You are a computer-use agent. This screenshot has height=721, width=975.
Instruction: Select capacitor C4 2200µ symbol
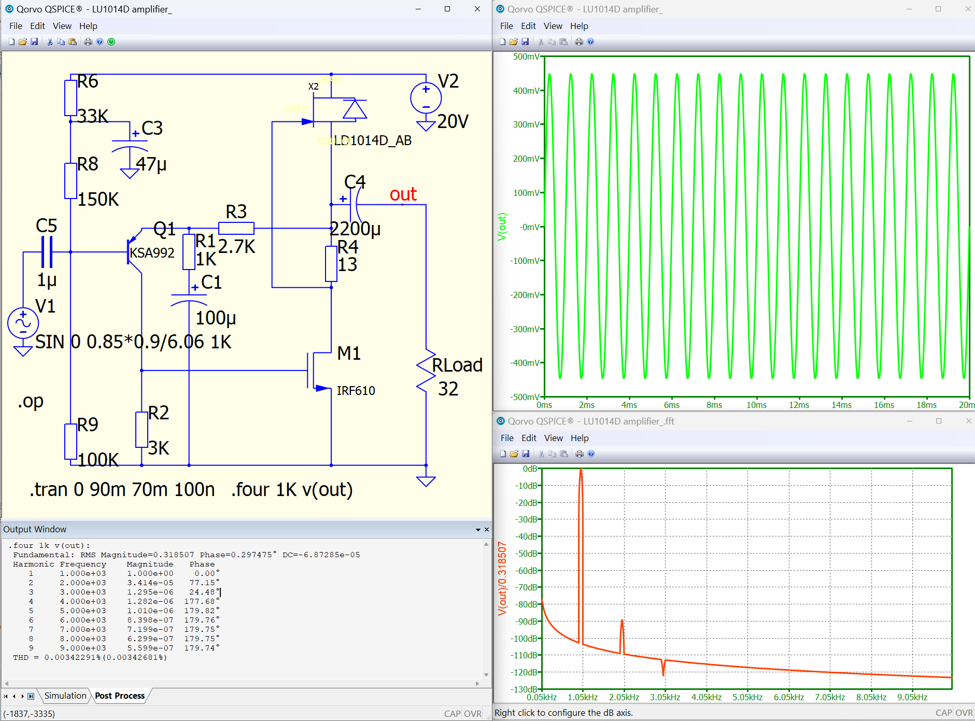click(354, 204)
